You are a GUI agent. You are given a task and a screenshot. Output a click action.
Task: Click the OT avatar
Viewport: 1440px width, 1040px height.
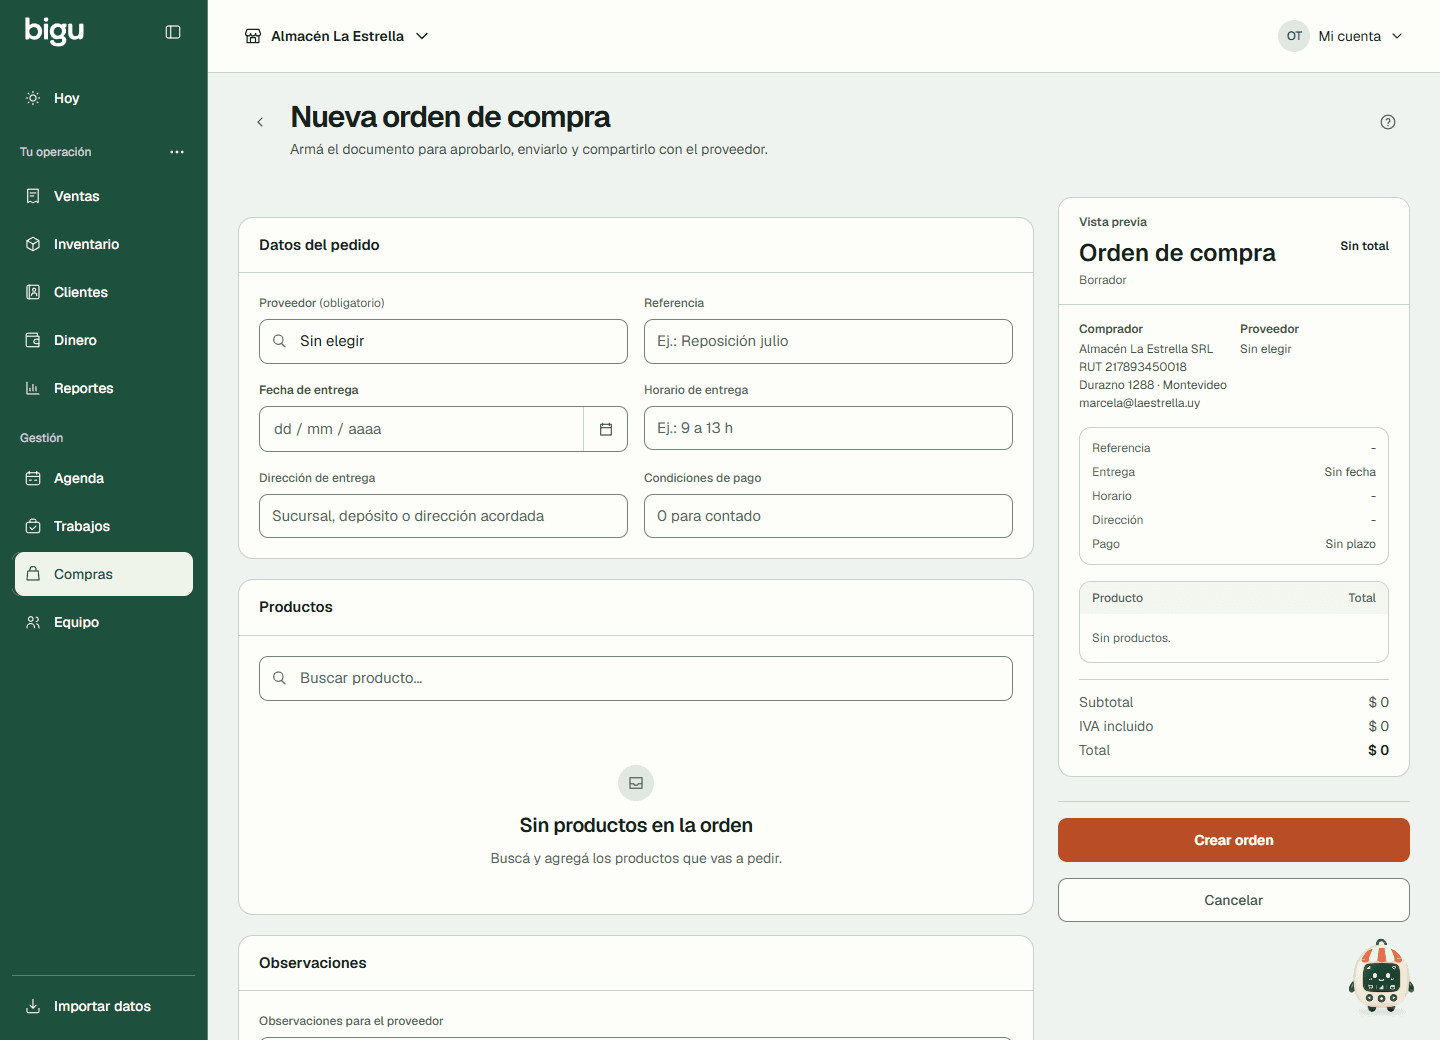click(x=1294, y=36)
